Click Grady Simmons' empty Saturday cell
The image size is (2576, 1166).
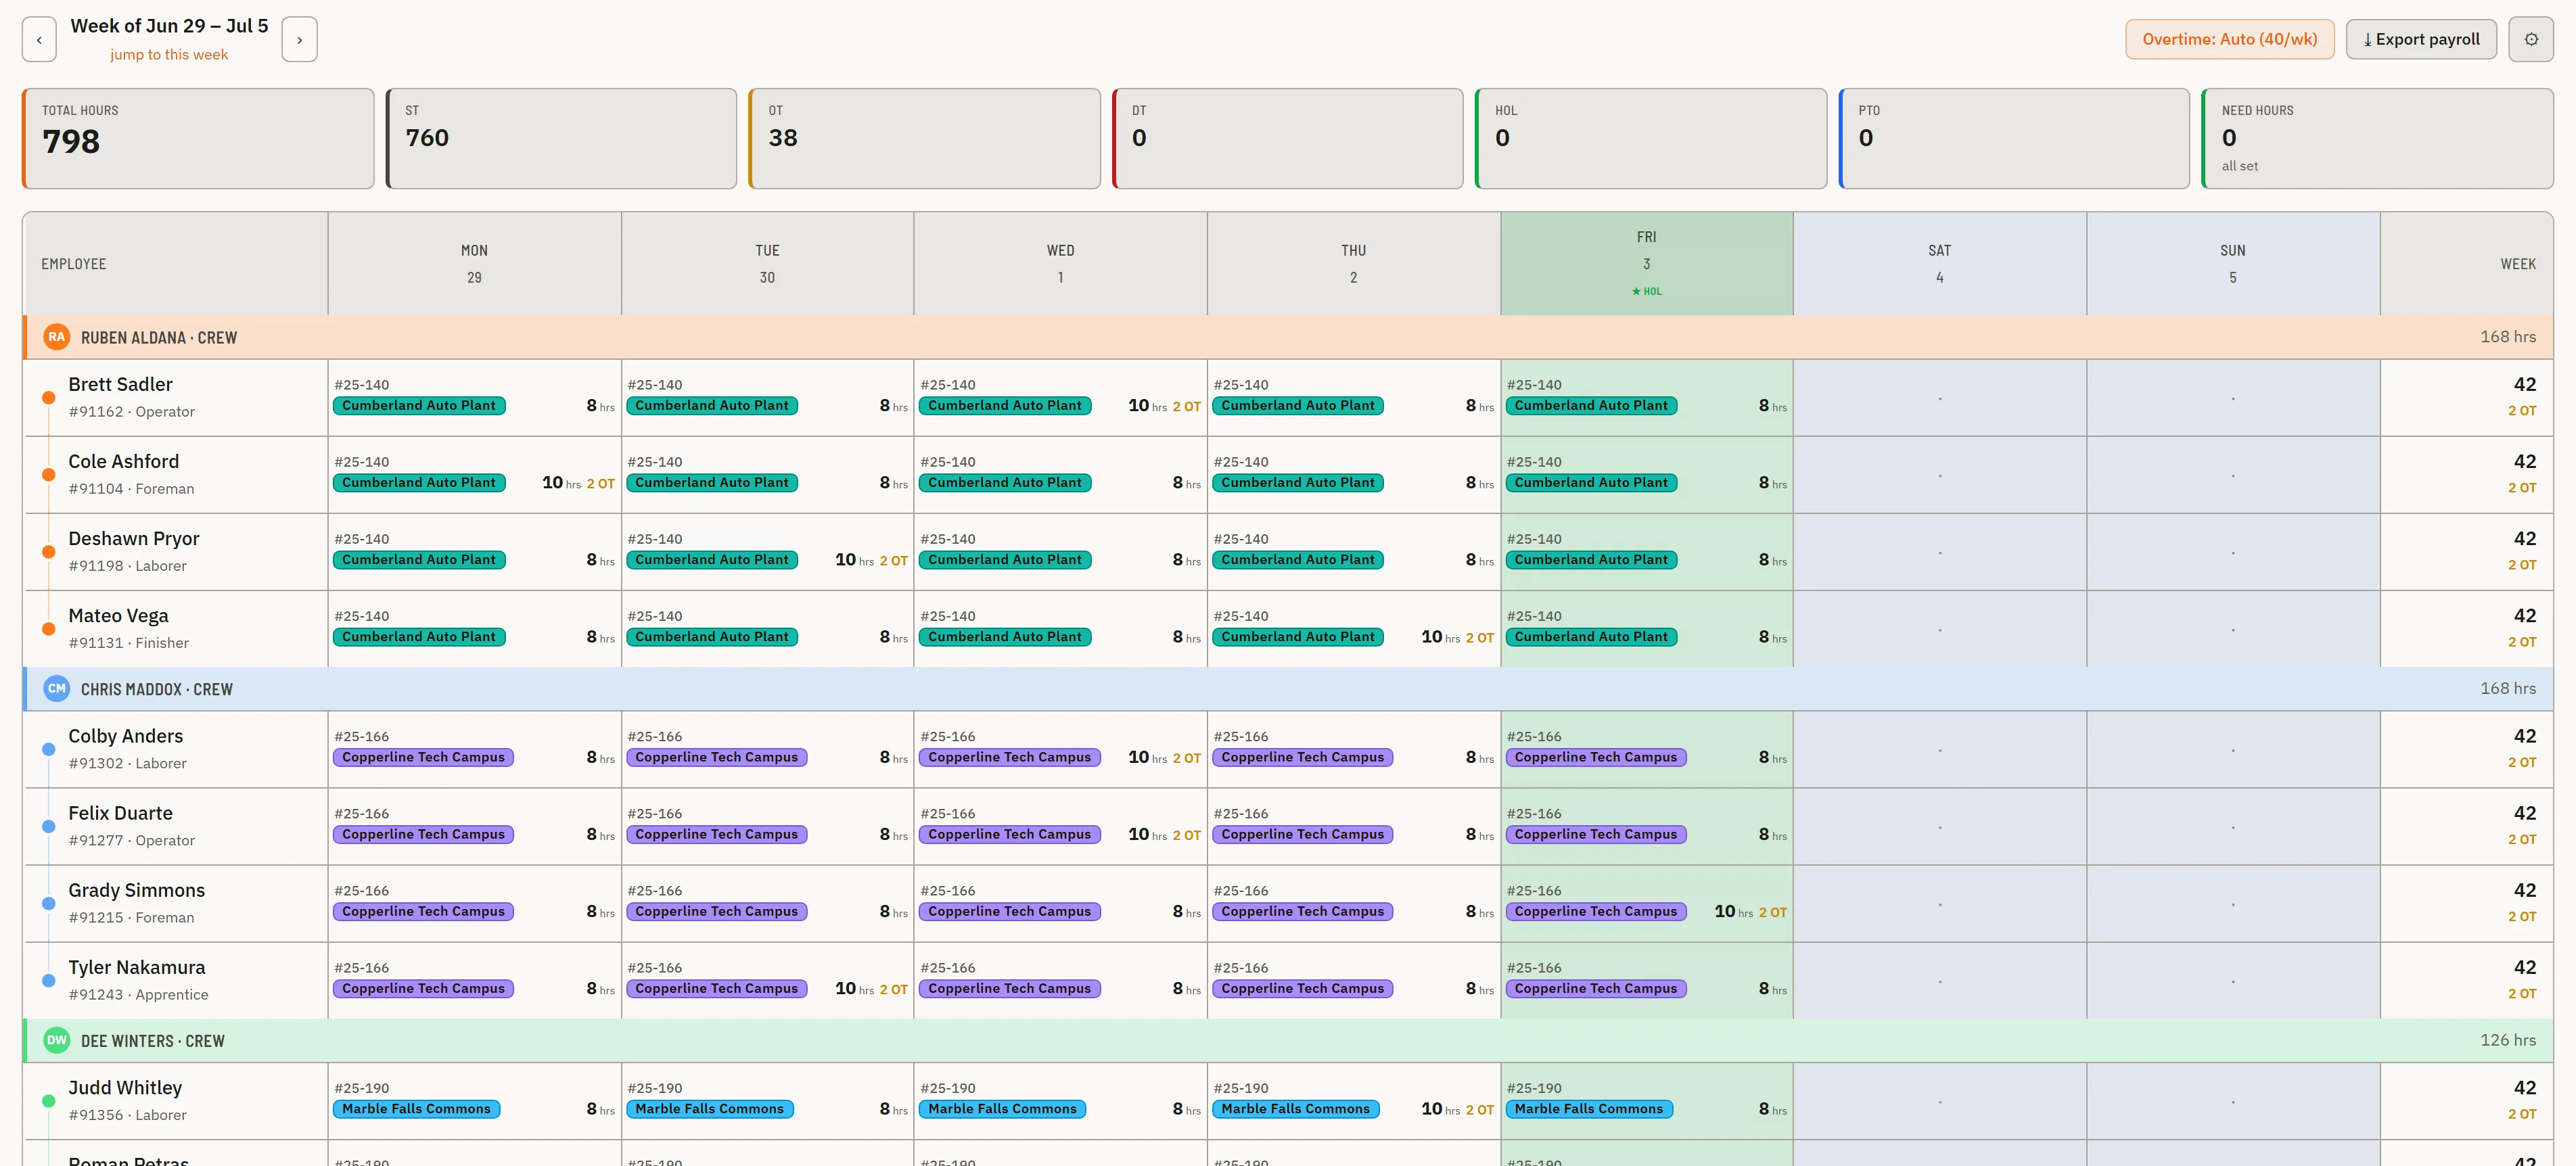point(1939,904)
